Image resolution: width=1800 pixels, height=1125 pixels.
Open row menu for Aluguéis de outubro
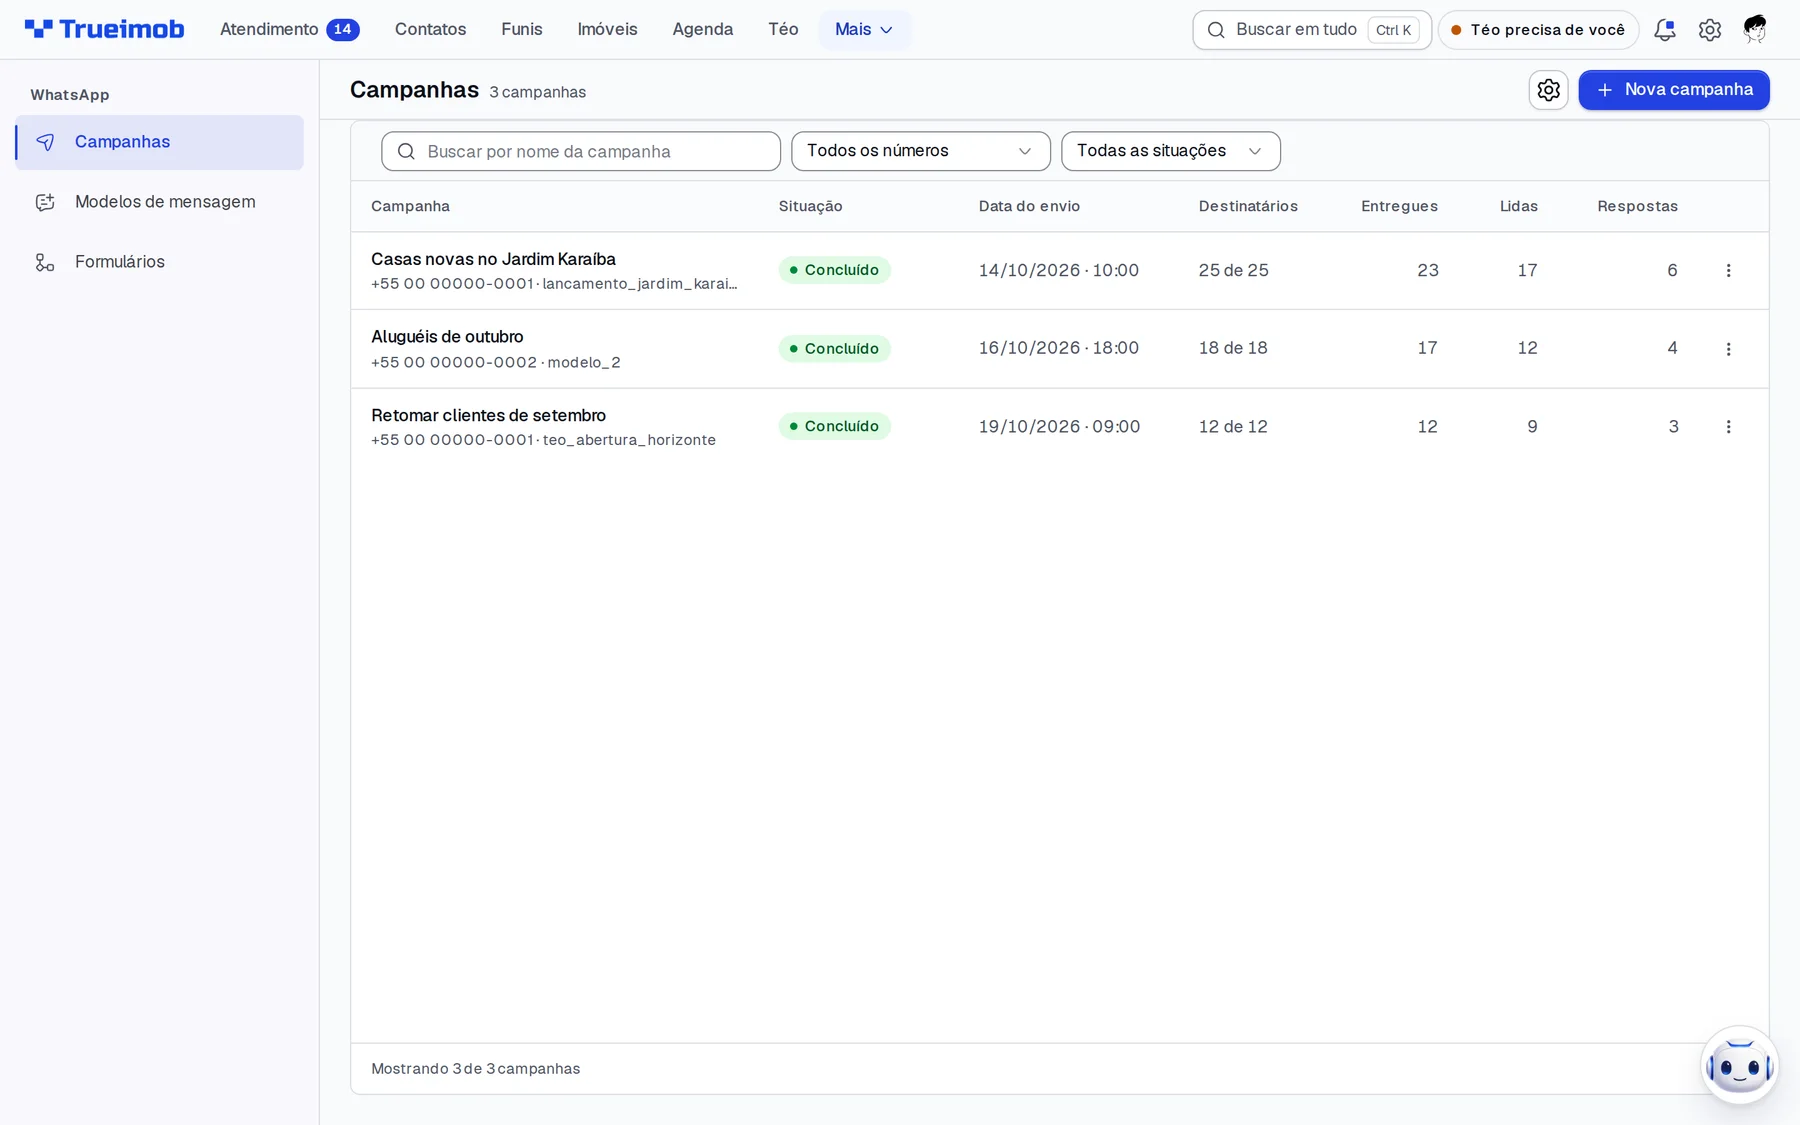click(1728, 349)
